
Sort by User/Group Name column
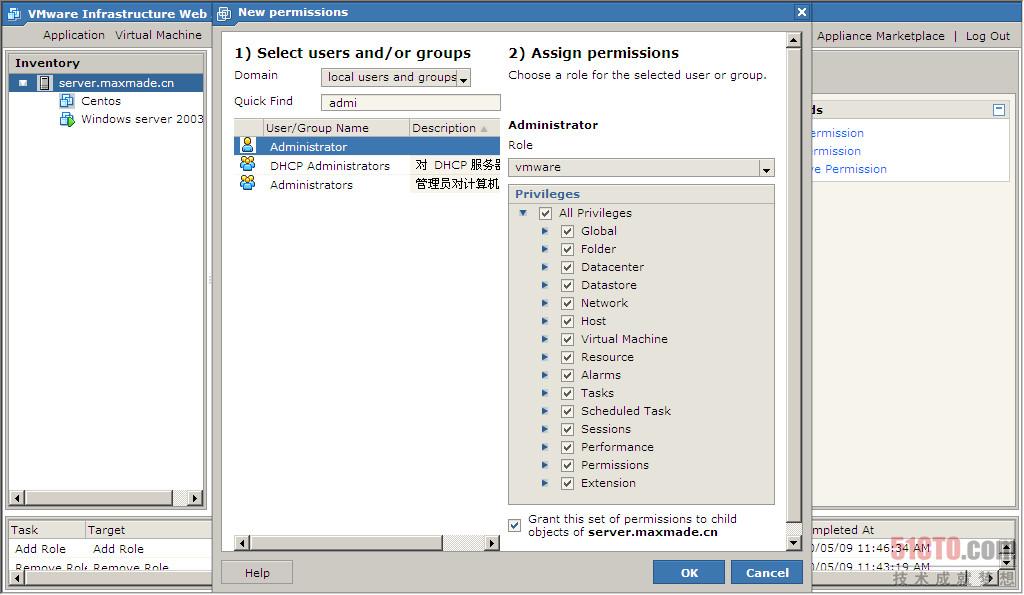[x=336, y=128]
